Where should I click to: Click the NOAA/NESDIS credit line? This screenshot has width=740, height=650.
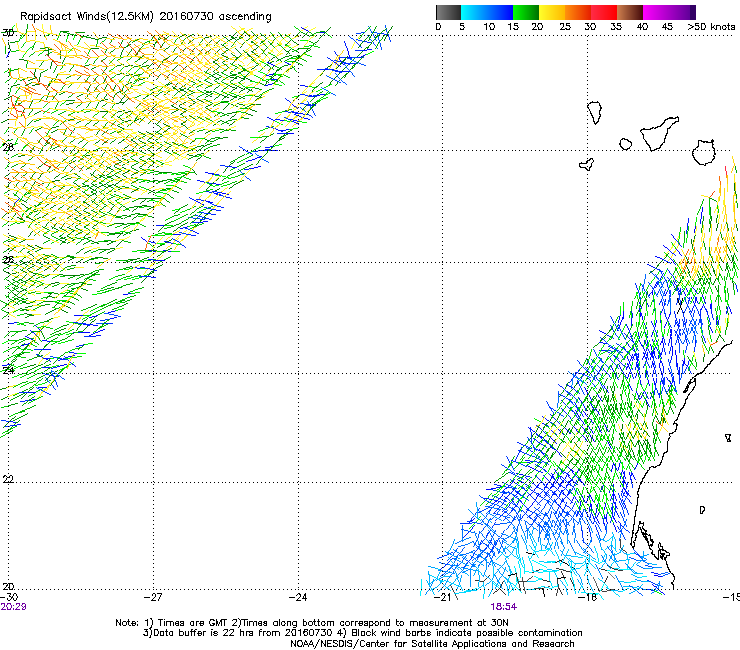[432, 644]
